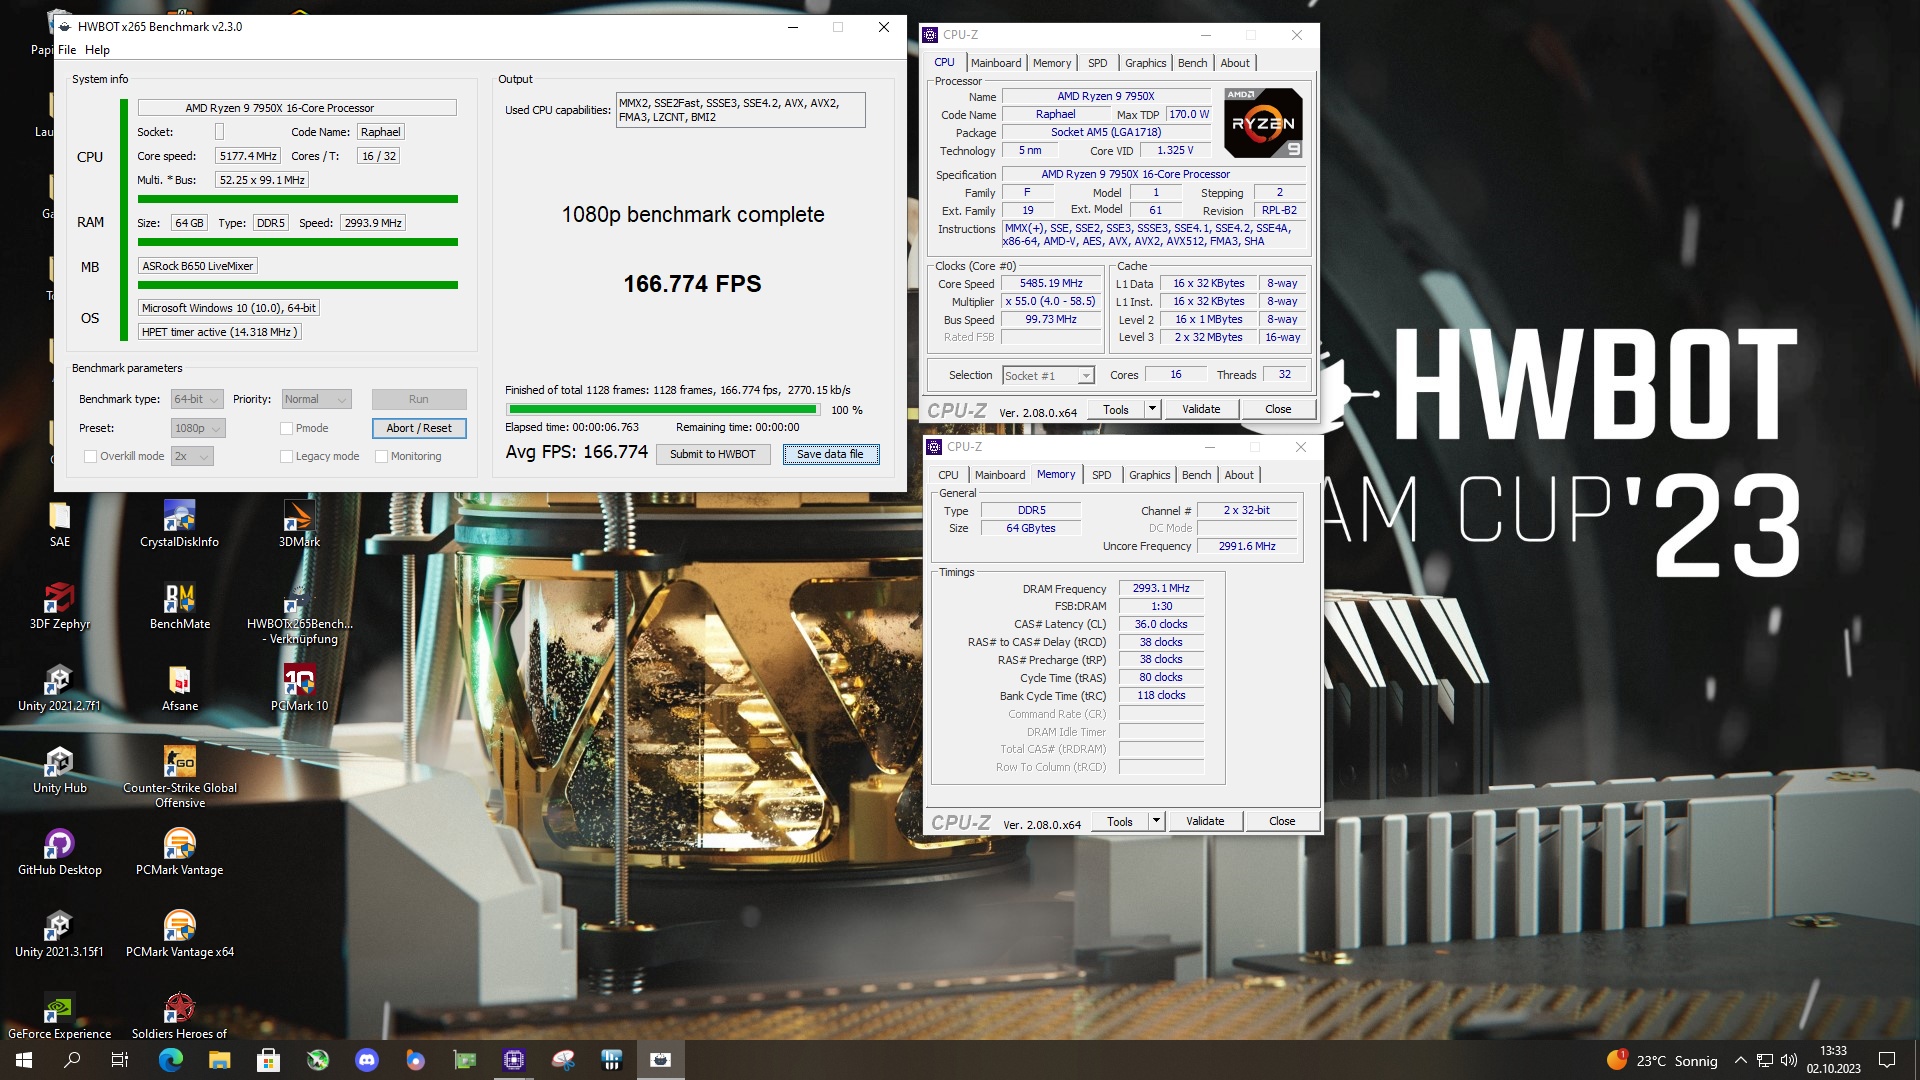Switch to CPU-Z taskbar icon
The height and width of the screenshot is (1080, 1920).
[514, 1060]
